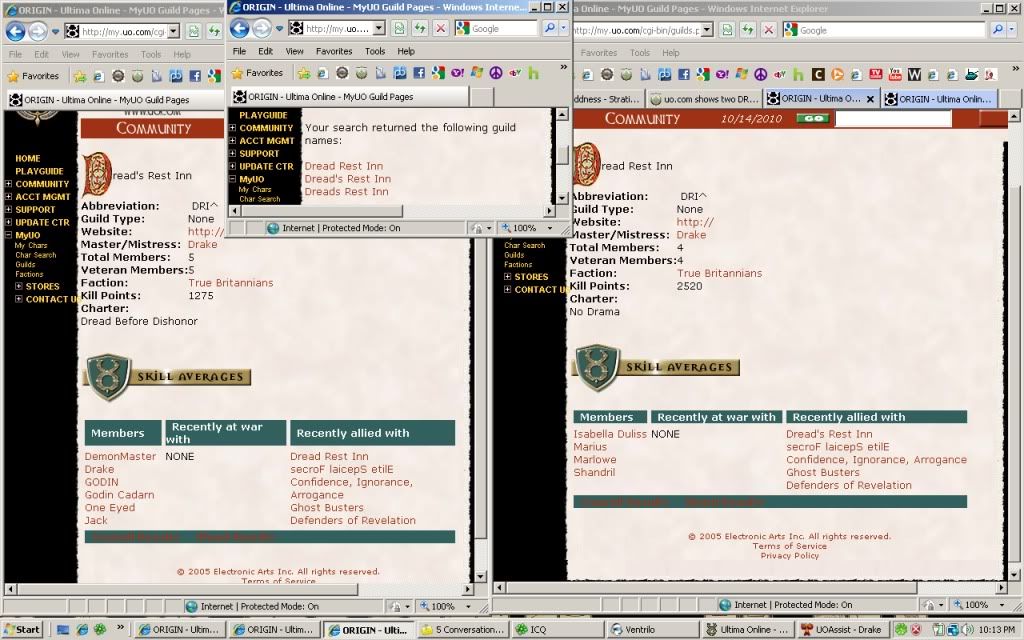Open search provider dropdown in right window
Screen dimensions: 1024x640
pos(1012,30)
